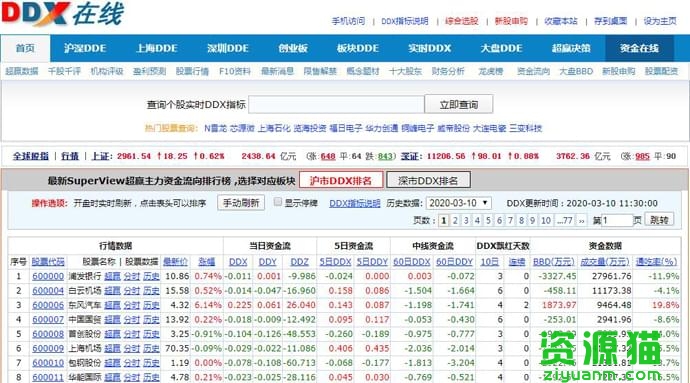This screenshot has width=690, height=383.
Task: Select the 沪市DDX排名 tab
Action: (341, 180)
